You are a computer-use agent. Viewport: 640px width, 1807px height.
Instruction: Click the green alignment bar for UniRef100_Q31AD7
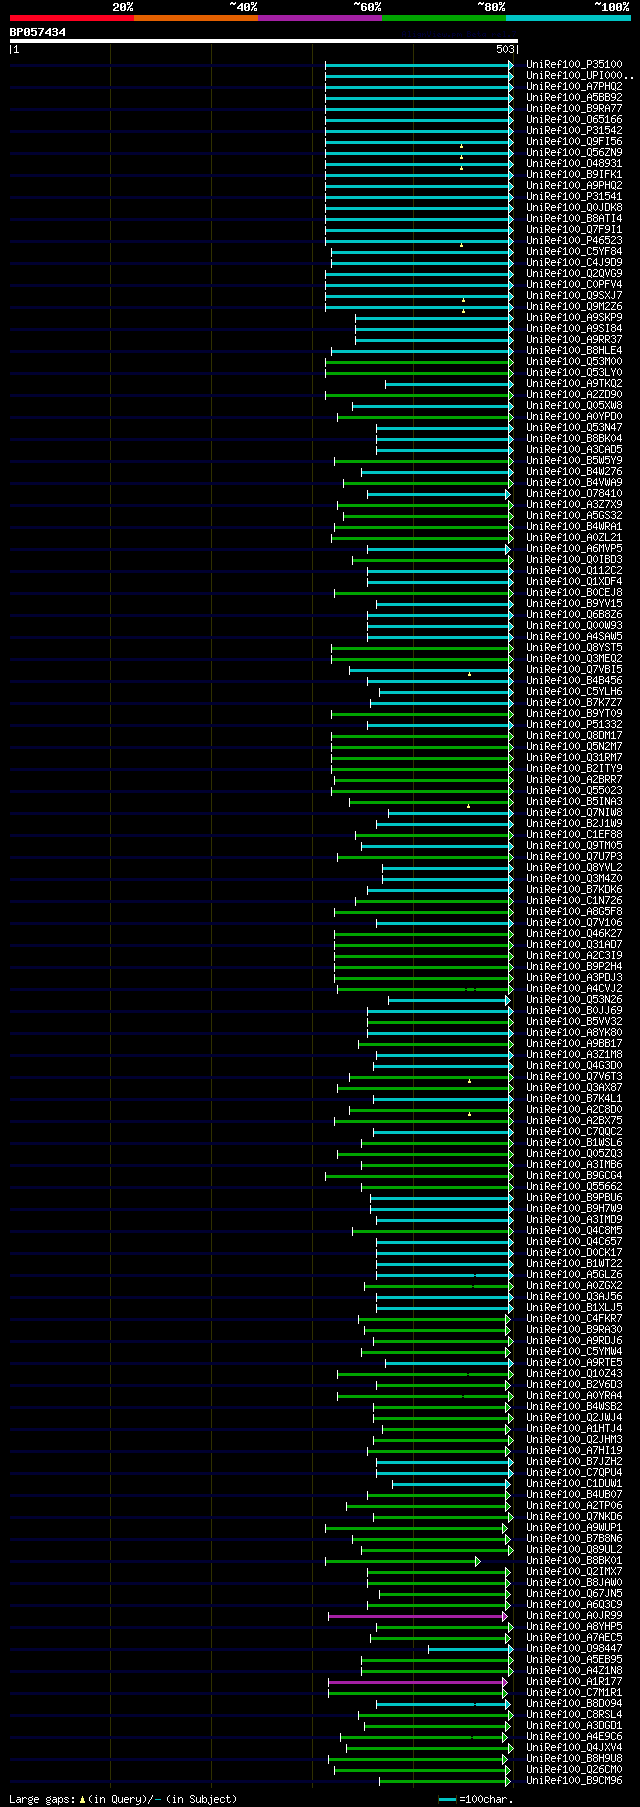[423, 945]
